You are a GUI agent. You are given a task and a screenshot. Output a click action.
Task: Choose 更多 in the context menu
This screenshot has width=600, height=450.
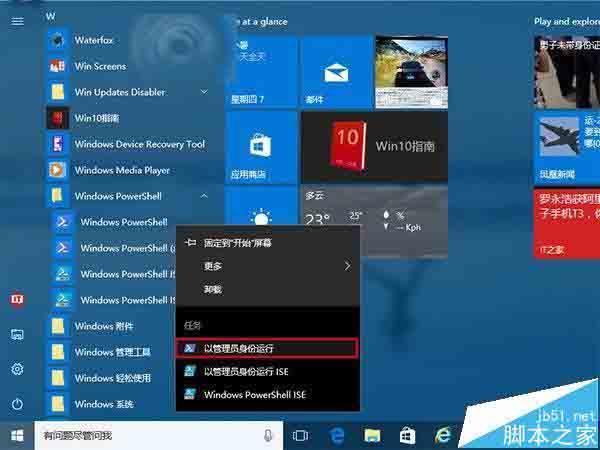tap(268, 266)
